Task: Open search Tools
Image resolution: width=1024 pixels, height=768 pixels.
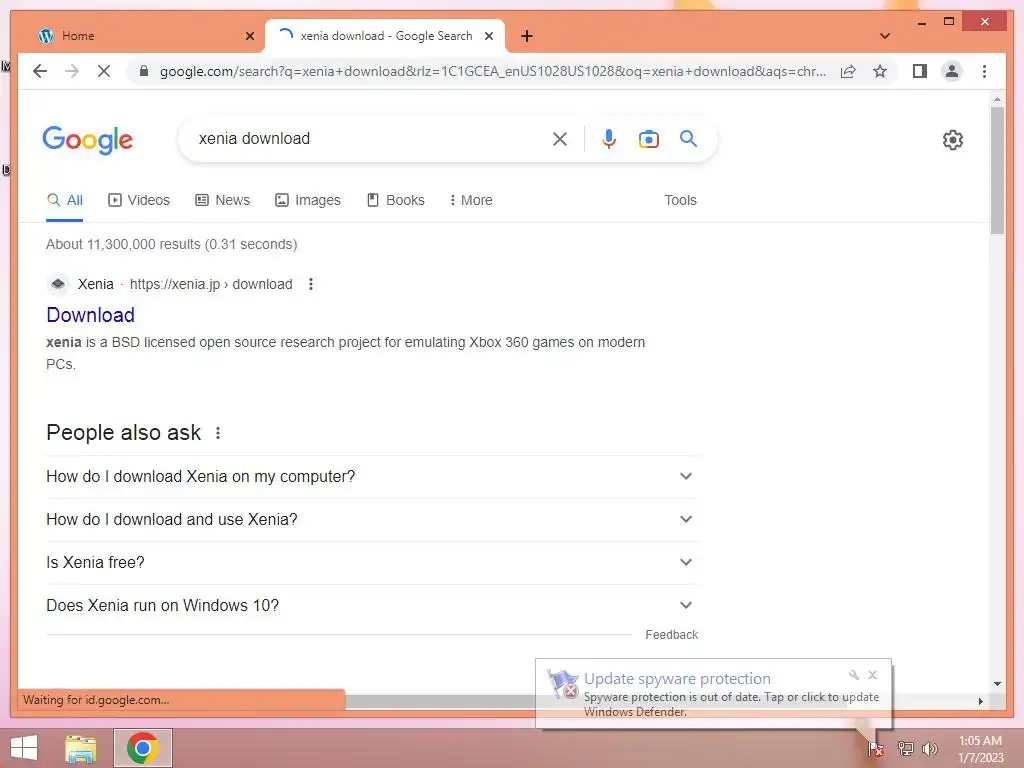Action: tap(680, 200)
